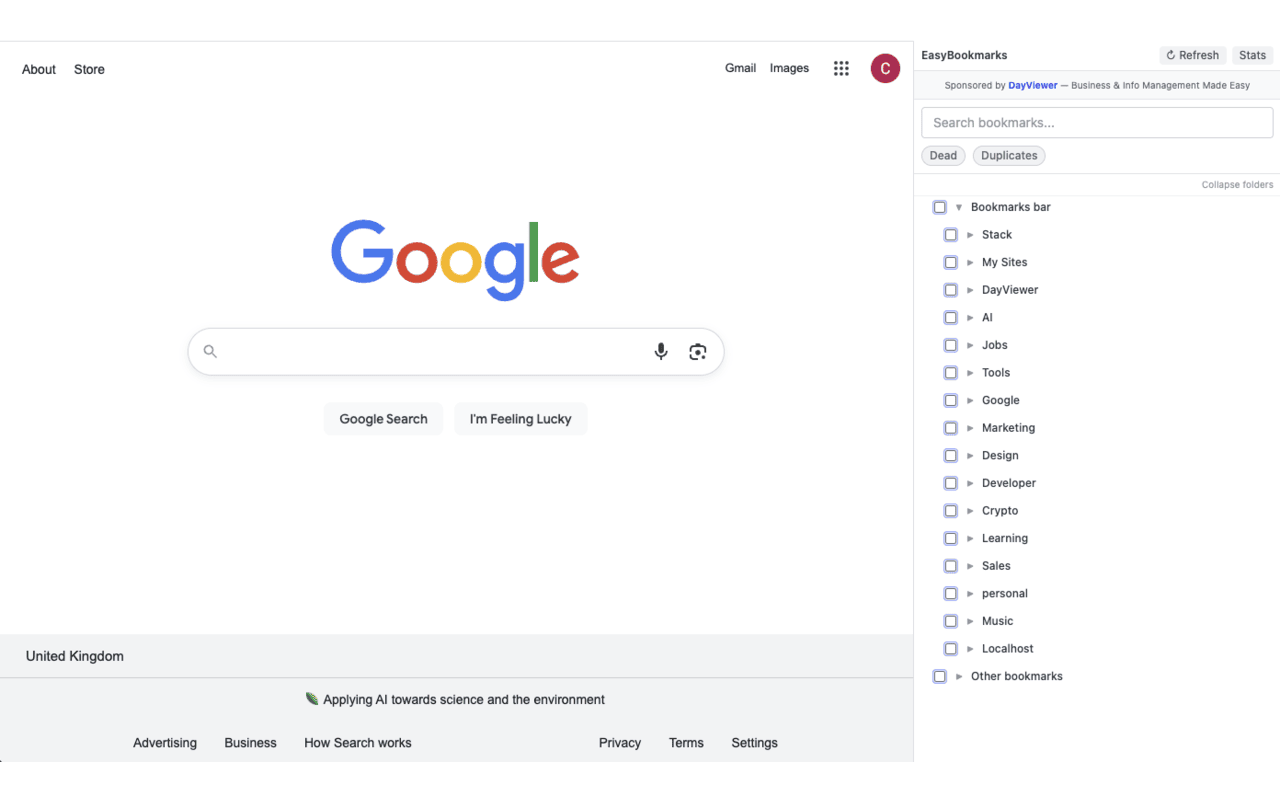Select the Crypto folder label
The image size is (1280, 800).
click(1000, 510)
